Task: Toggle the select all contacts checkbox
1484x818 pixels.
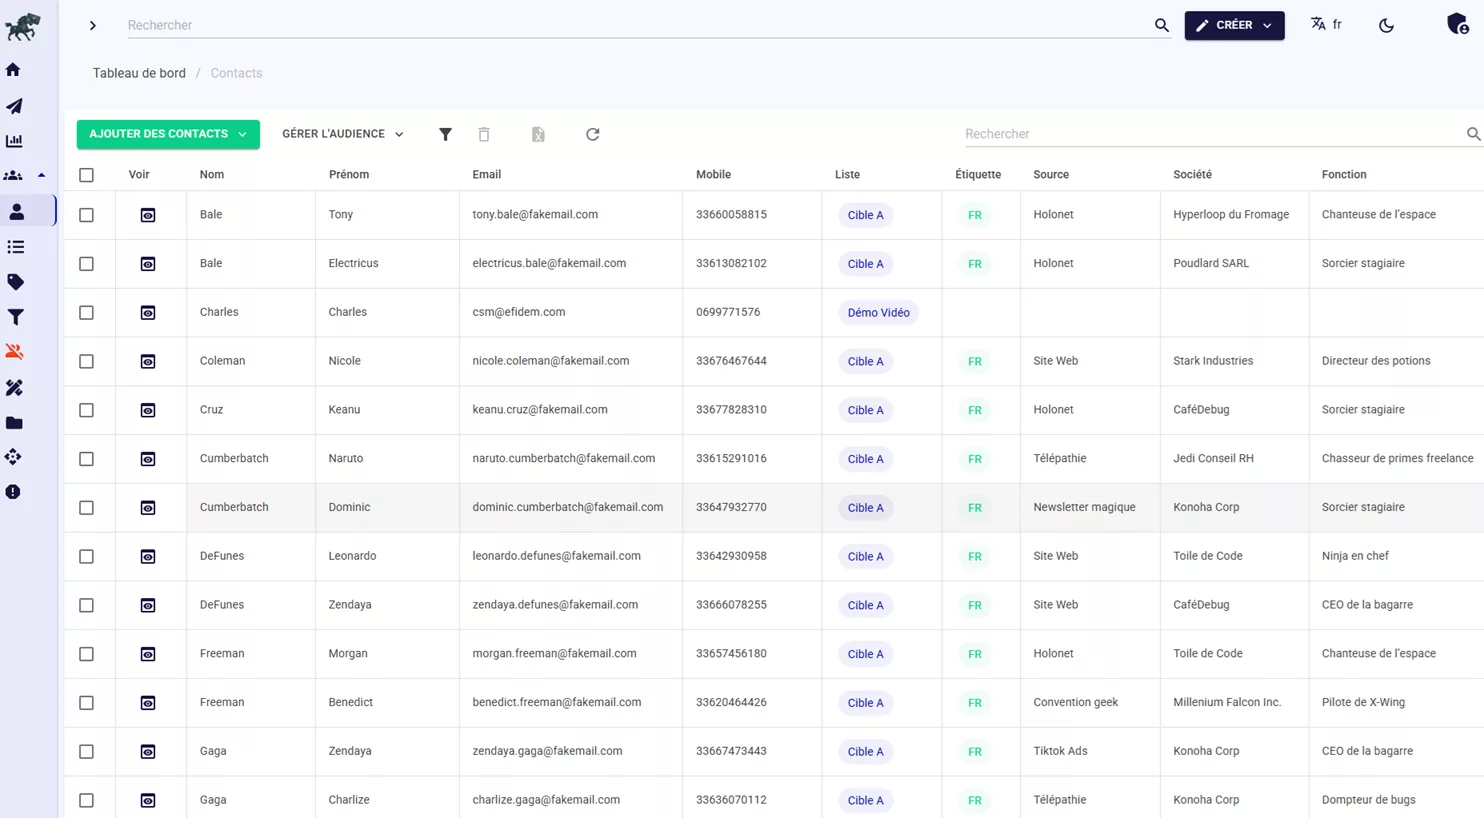Action: pyautogui.click(x=87, y=175)
